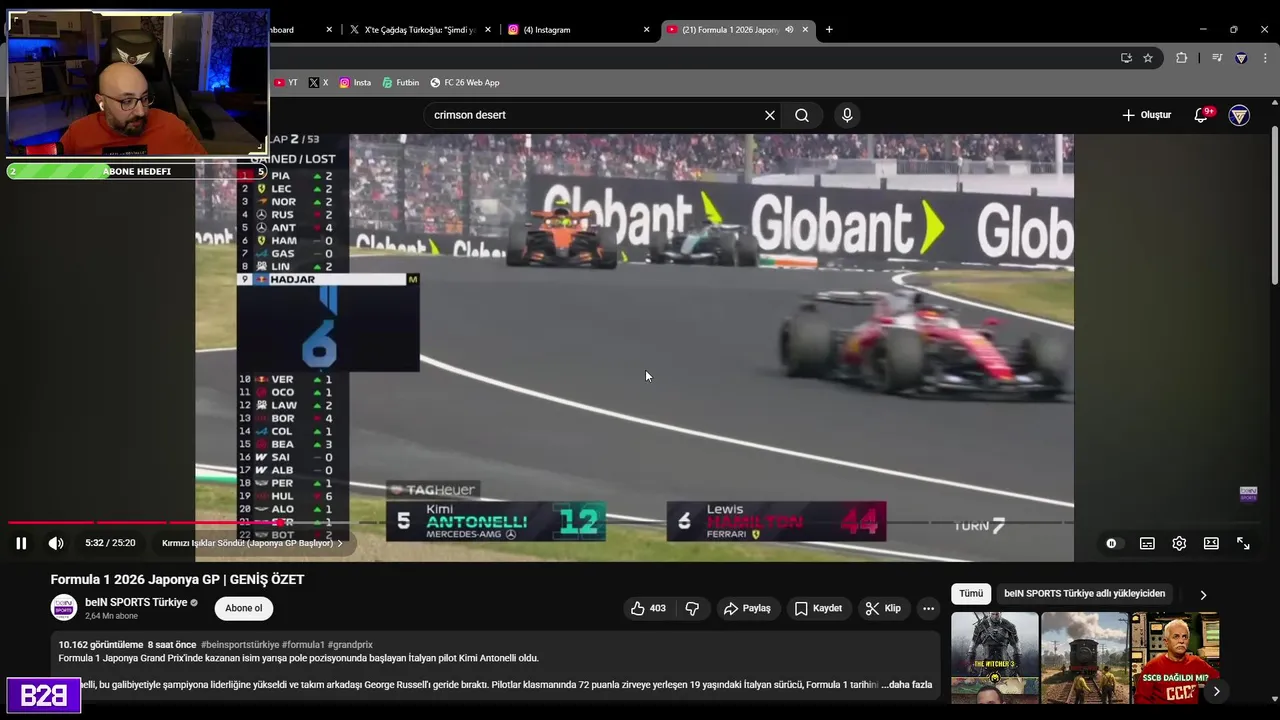Click the search magnifier button

(802, 115)
